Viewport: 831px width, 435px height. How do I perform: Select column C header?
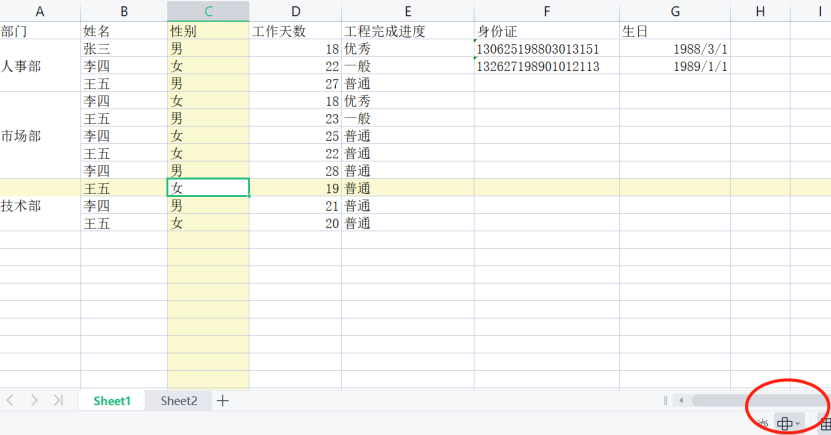pos(208,11)
